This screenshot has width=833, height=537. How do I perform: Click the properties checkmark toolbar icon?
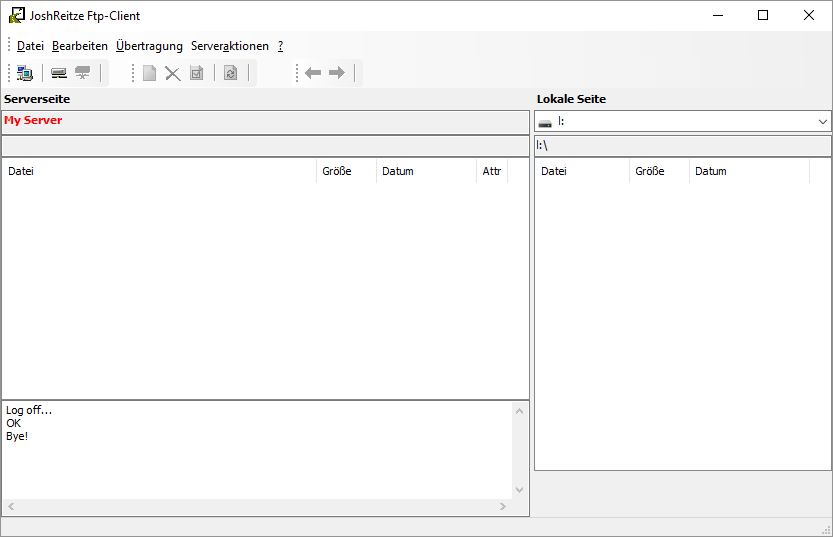point(197,73)
